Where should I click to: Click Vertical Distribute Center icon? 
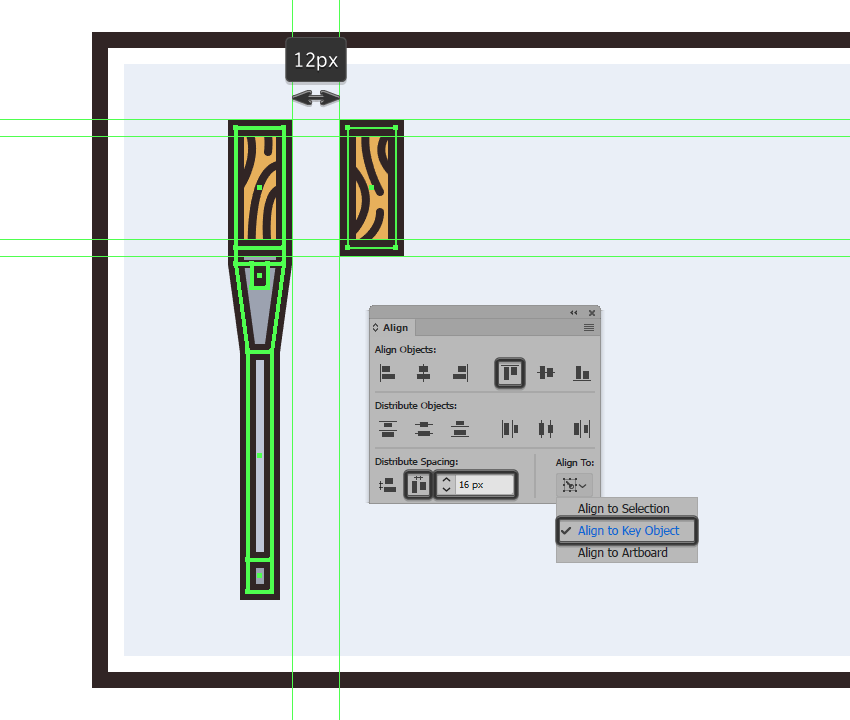click(x=423, y=429)
